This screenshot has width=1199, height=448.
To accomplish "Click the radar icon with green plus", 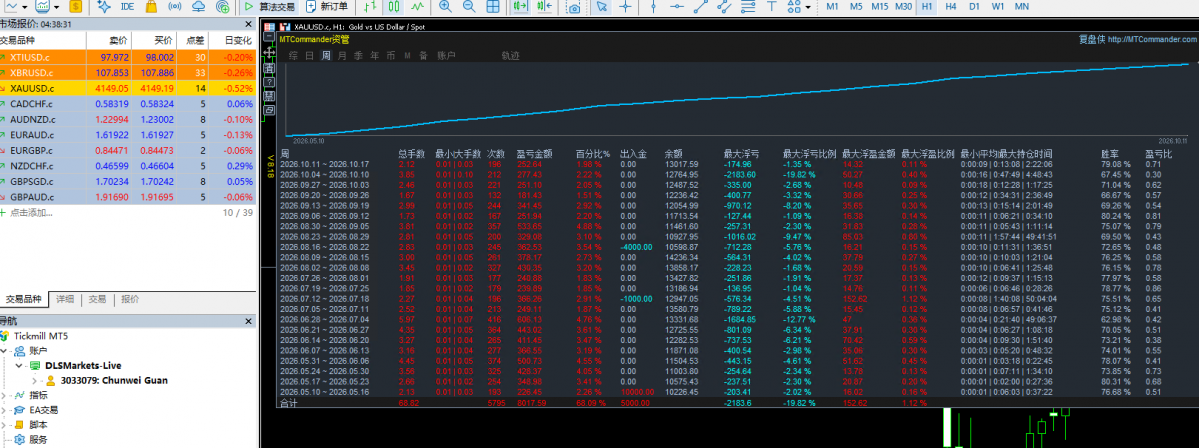I will click(223, 7).
